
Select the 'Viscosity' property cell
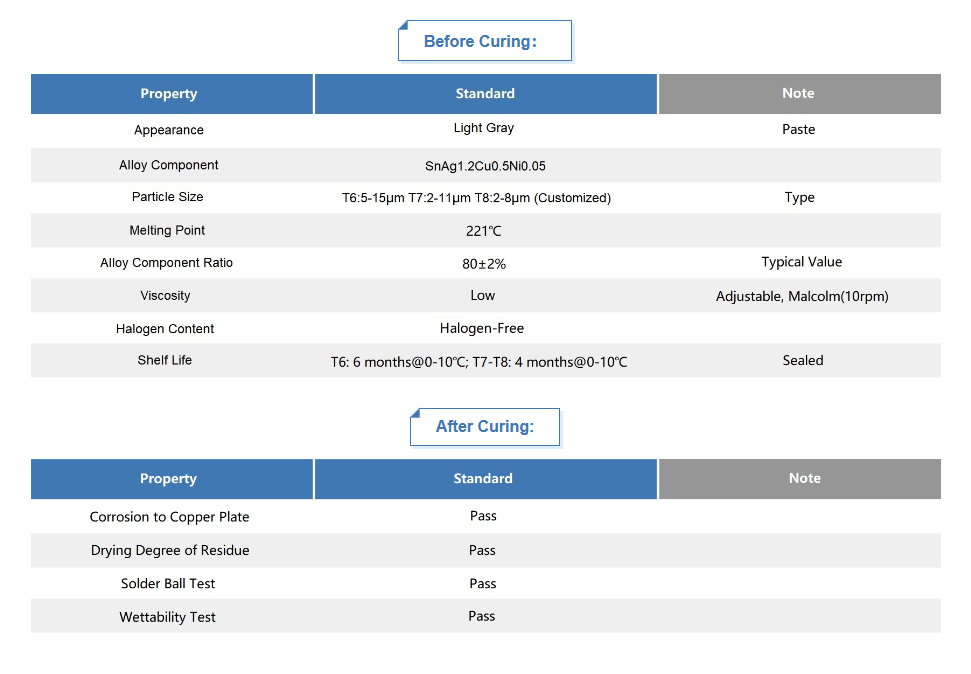tap(165, 295)
